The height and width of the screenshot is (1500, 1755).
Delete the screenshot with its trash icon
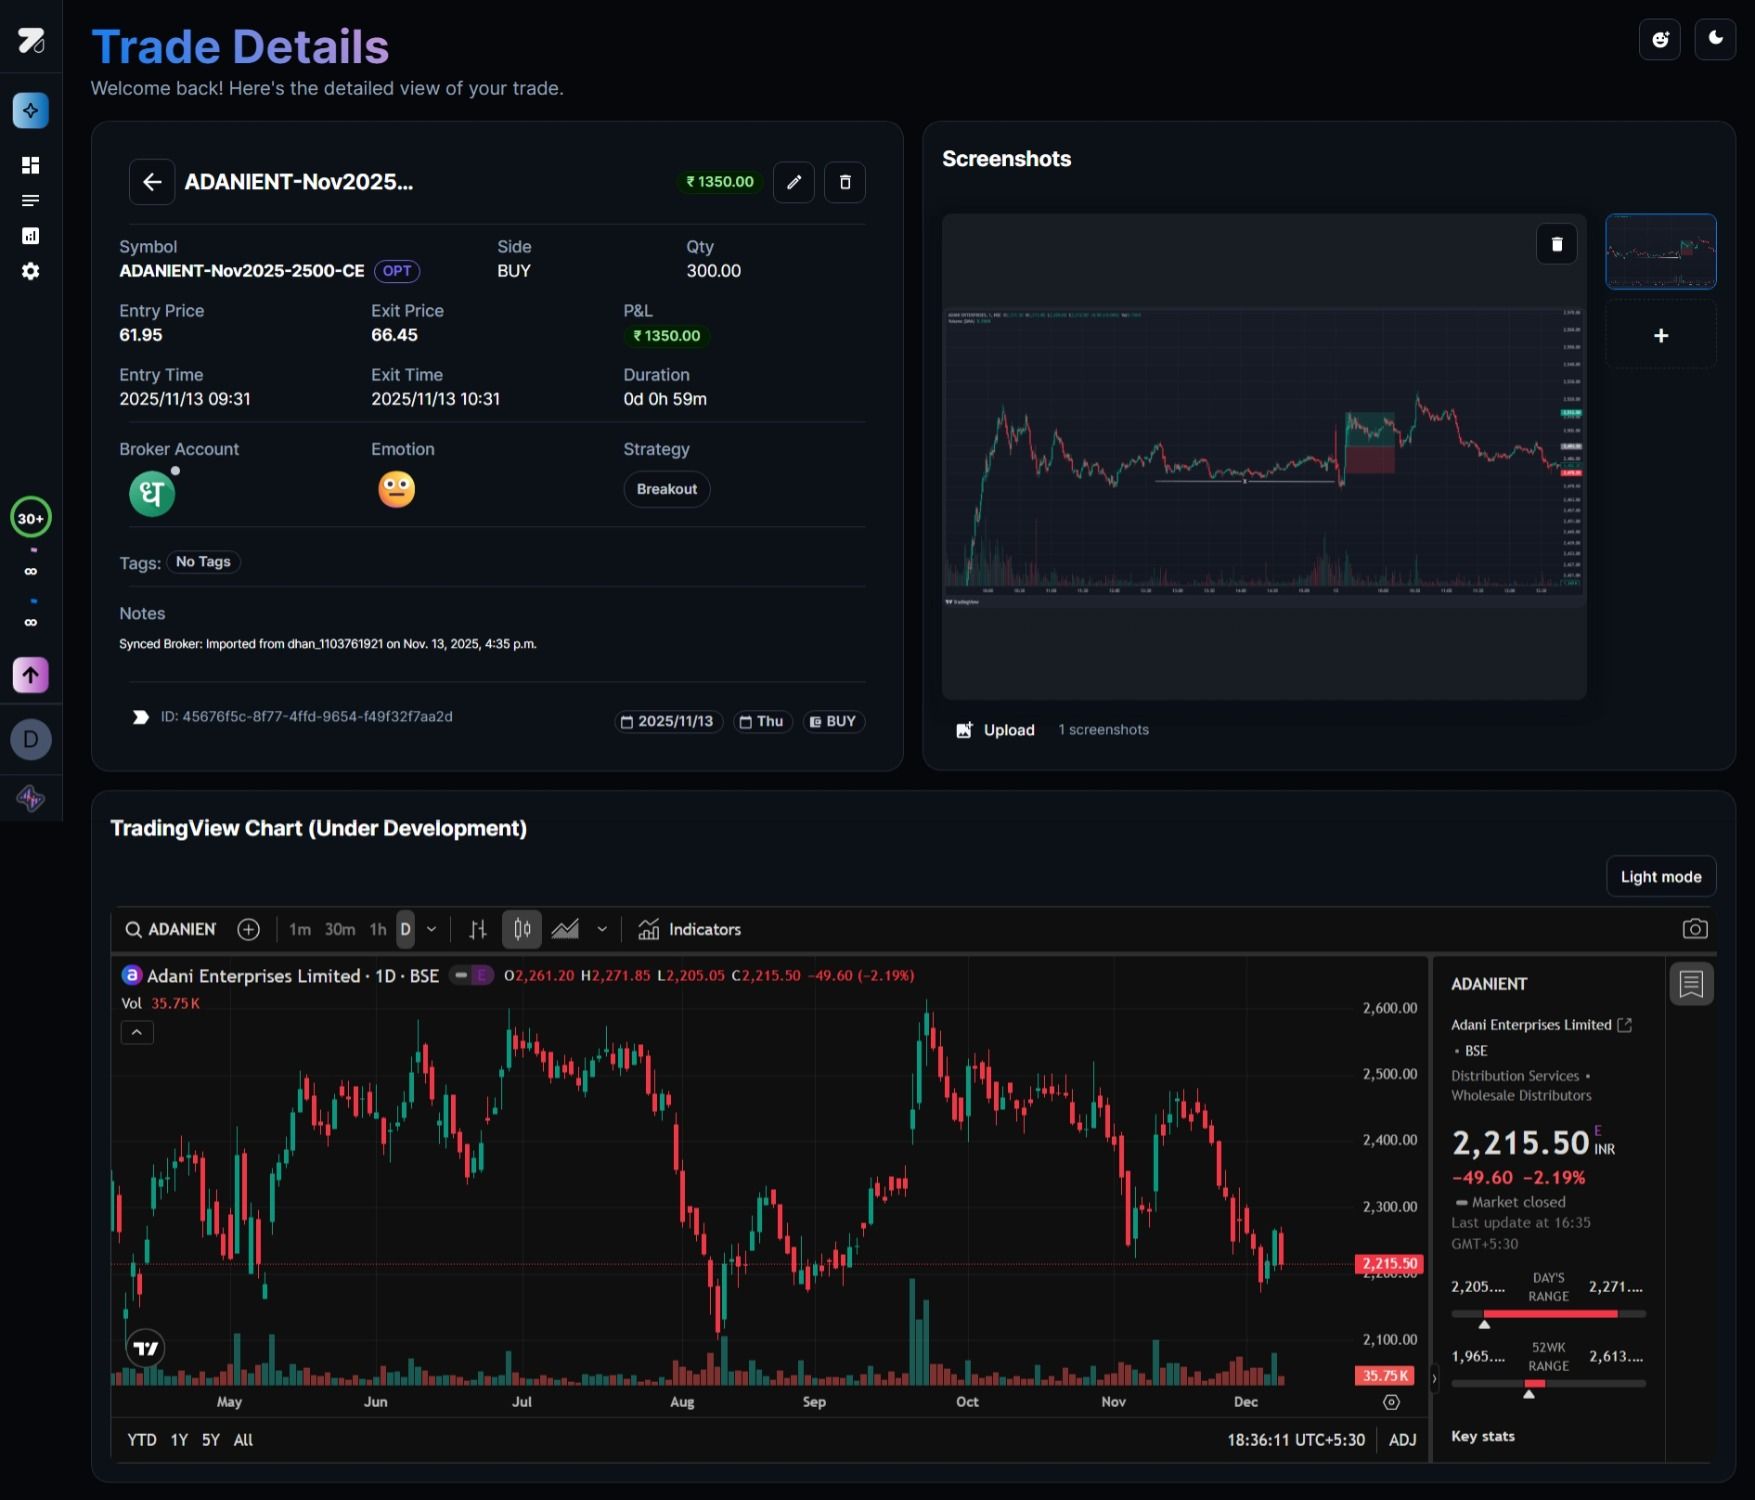(x=1556, y=244)
